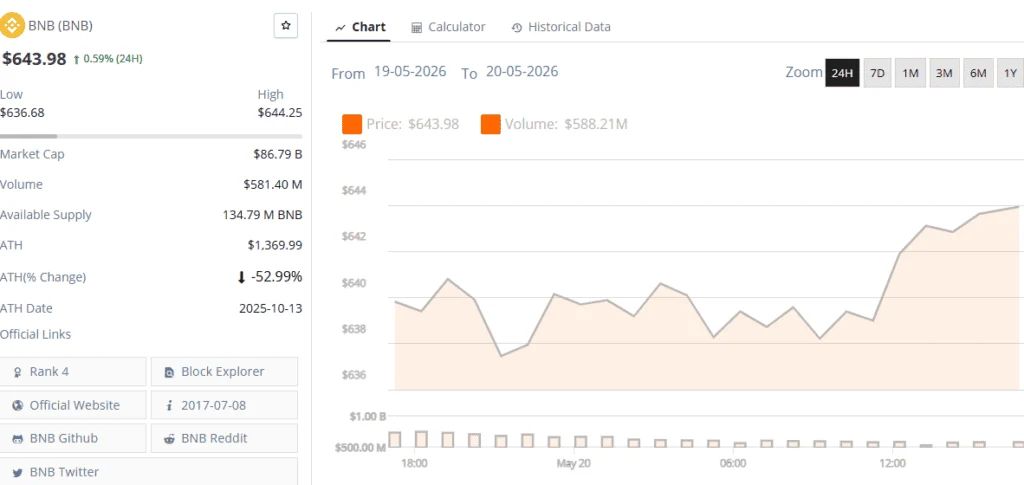Click the first volume bar near 18:00
Viewport: 1024px width, 485px height.
coord(394,439)
